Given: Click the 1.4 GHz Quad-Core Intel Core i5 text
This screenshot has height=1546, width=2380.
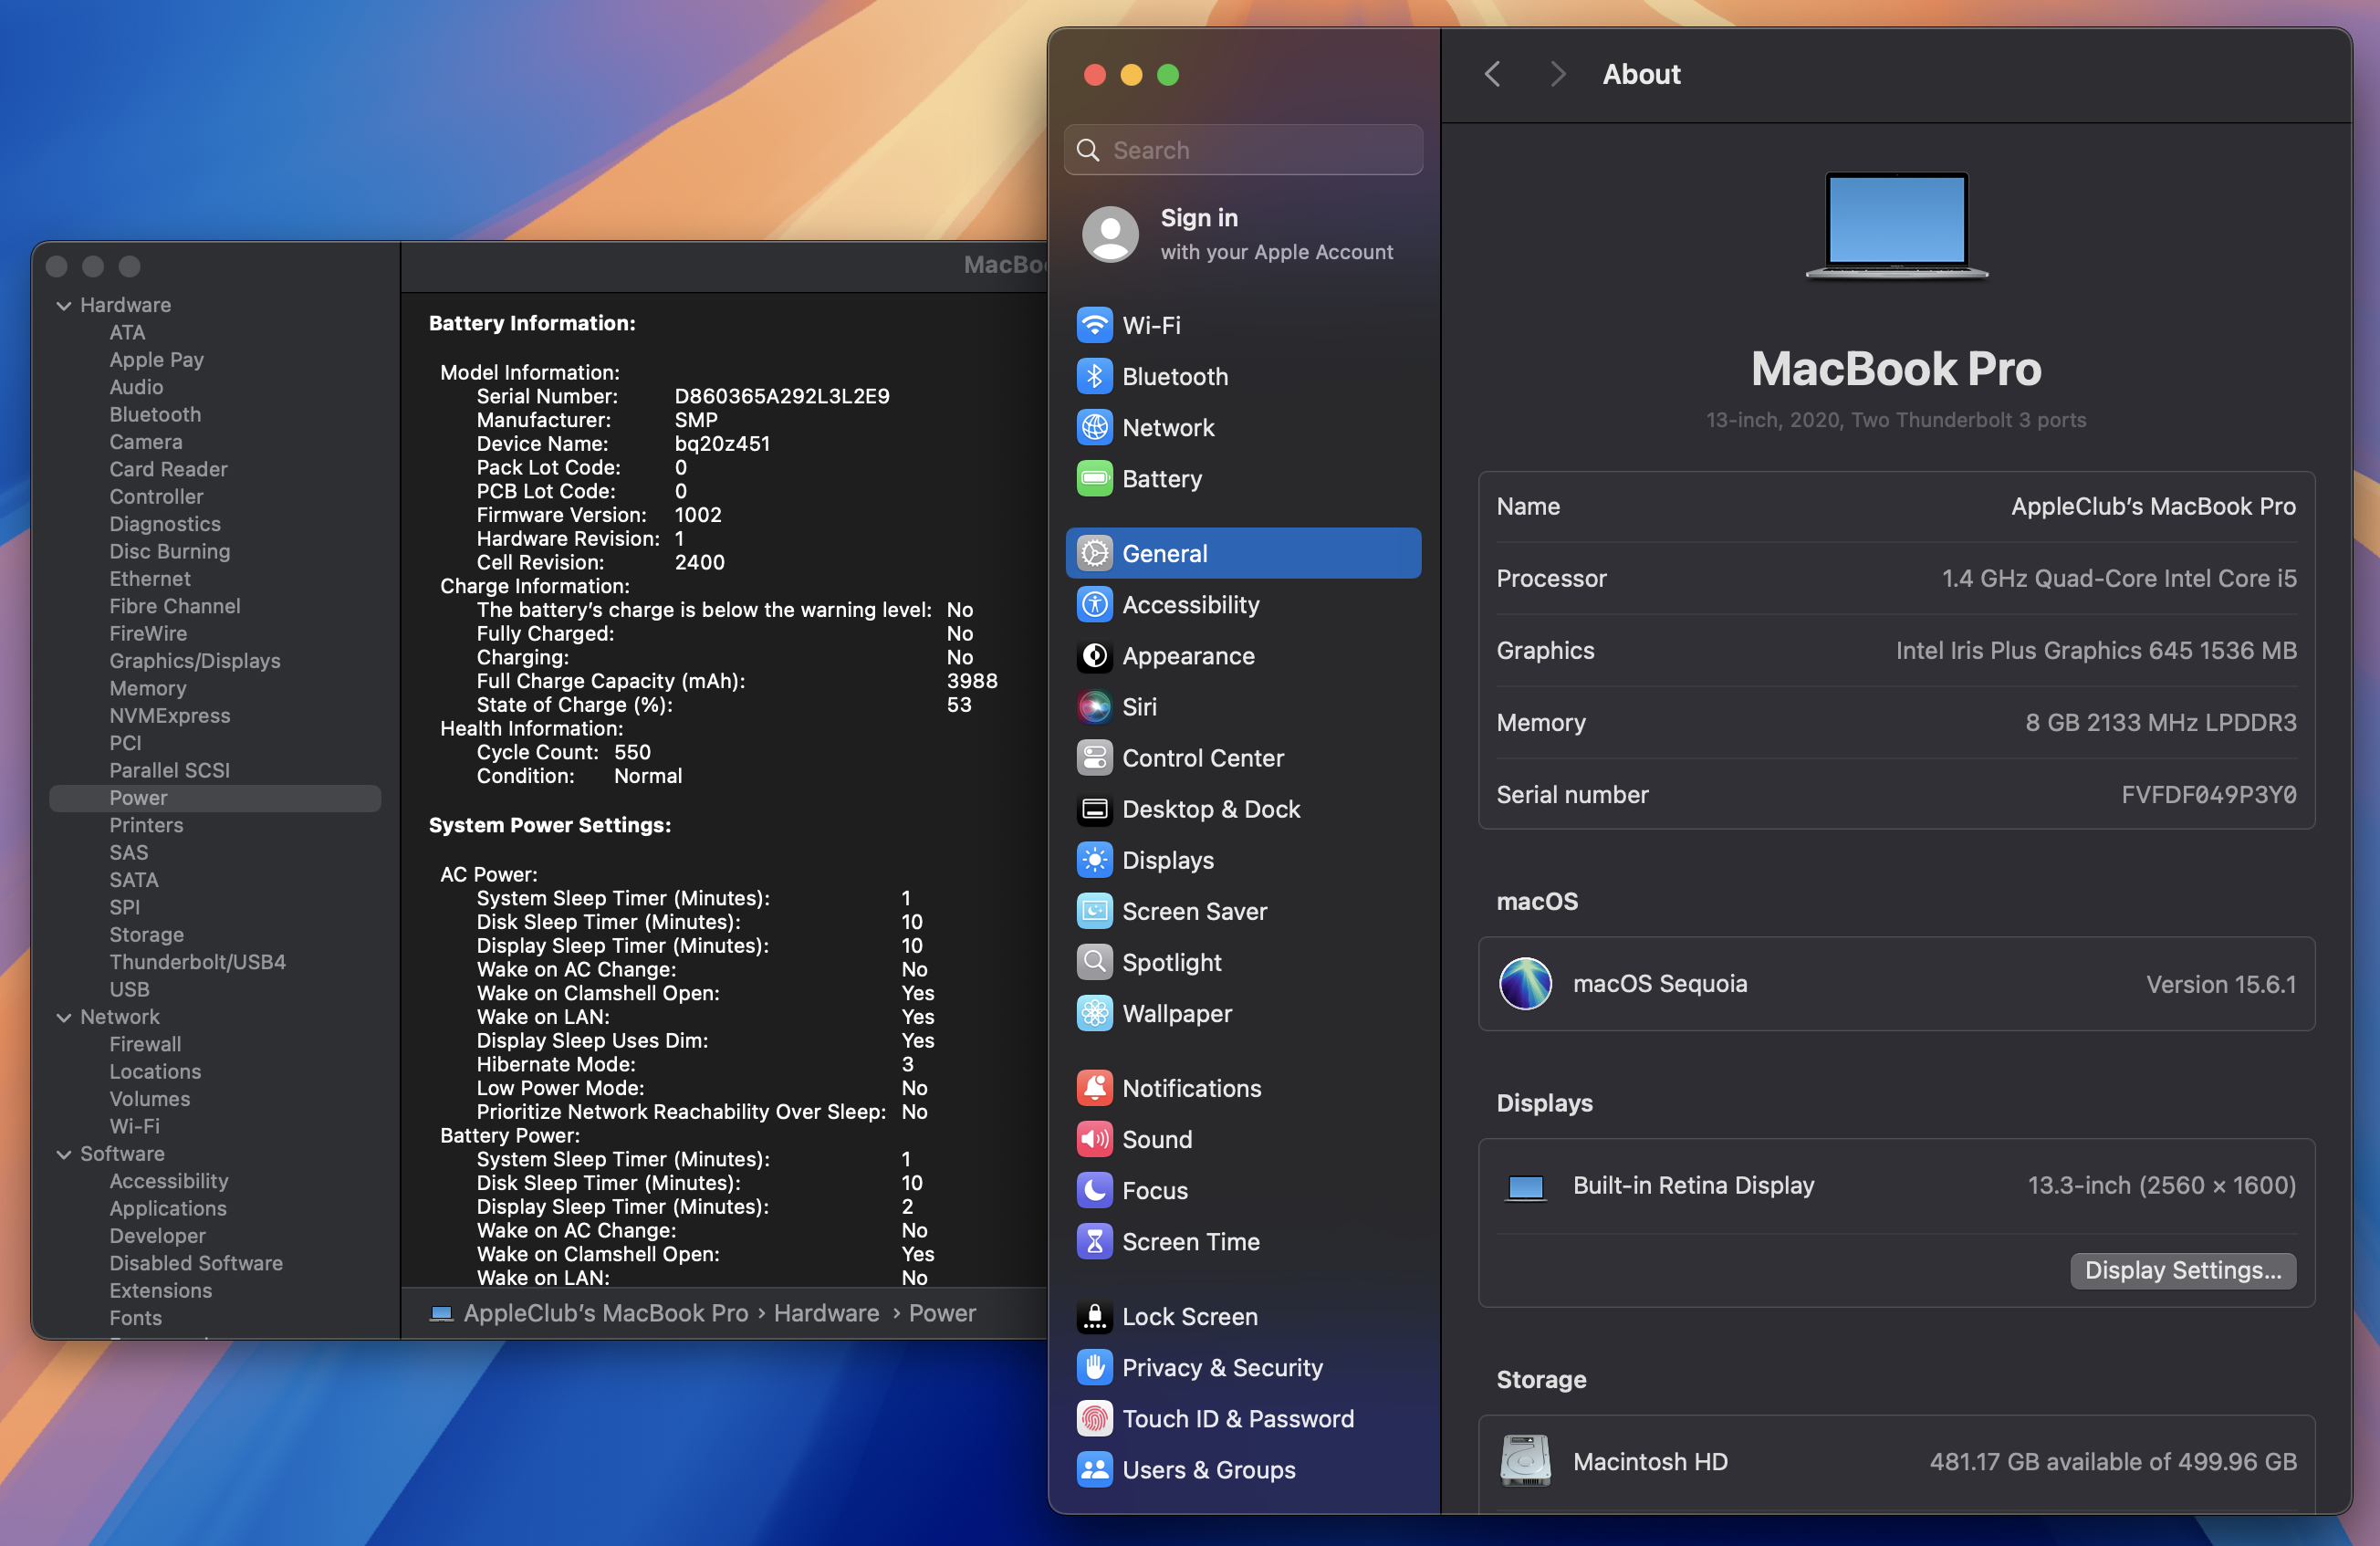Looking at the screenshot, I should [x=2119, y=579].
